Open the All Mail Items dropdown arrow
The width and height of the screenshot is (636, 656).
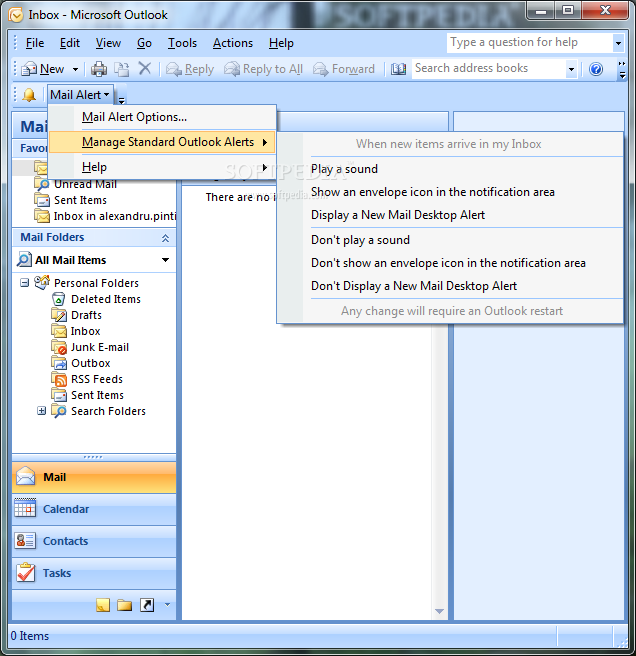tap(165, 260)
